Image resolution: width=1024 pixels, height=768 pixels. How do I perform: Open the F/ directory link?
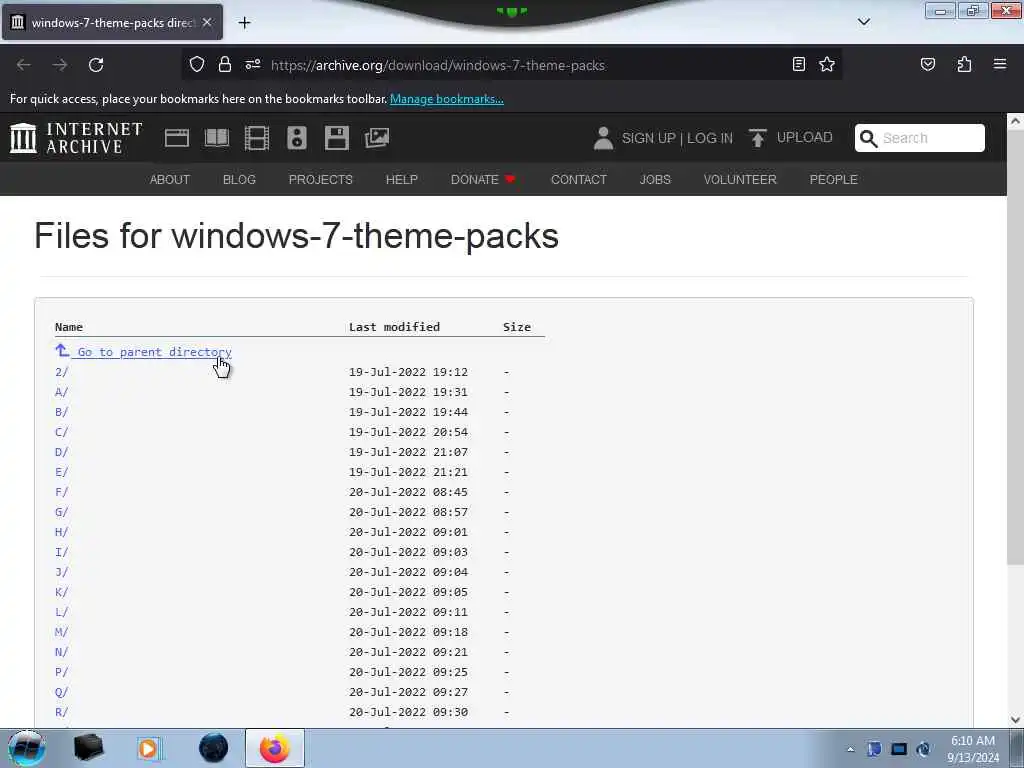[61, 492]
